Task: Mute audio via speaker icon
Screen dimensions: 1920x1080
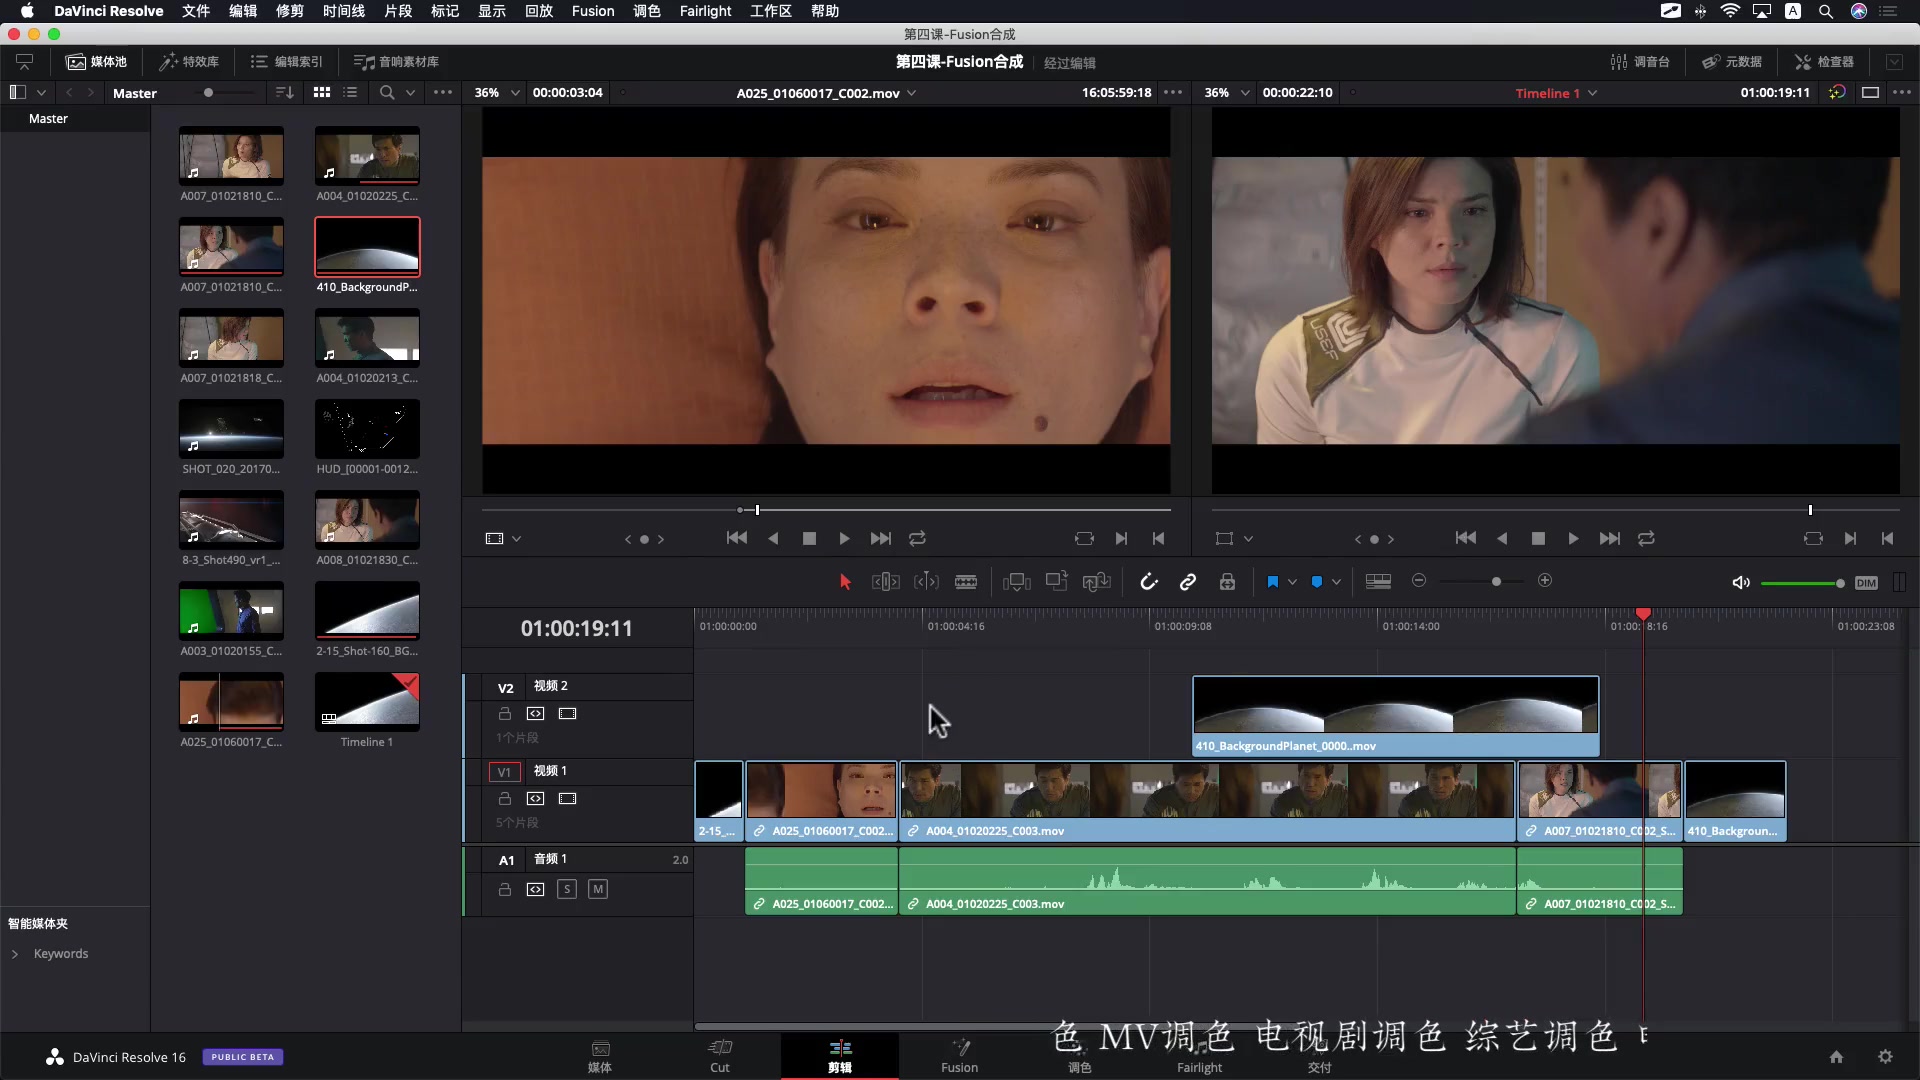Action: coord(1741,583)
